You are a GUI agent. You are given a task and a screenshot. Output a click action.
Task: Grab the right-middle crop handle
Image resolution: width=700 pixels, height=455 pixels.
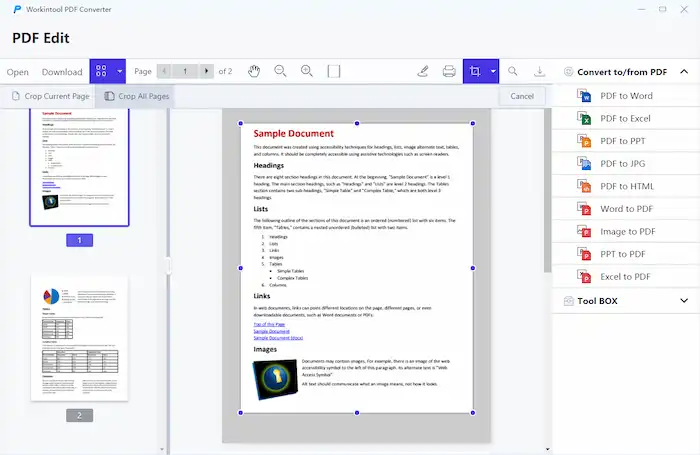point(473,268)
